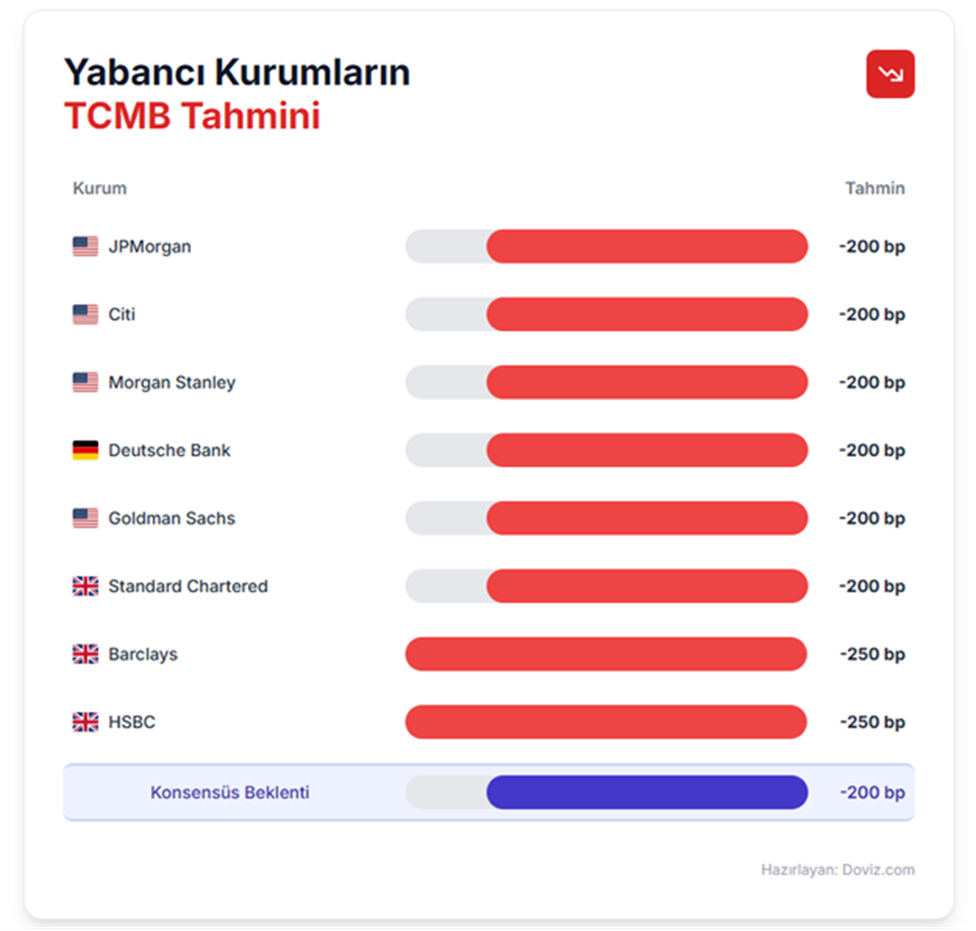Click the TCMB Tahmini red title

tap(192, 117)
